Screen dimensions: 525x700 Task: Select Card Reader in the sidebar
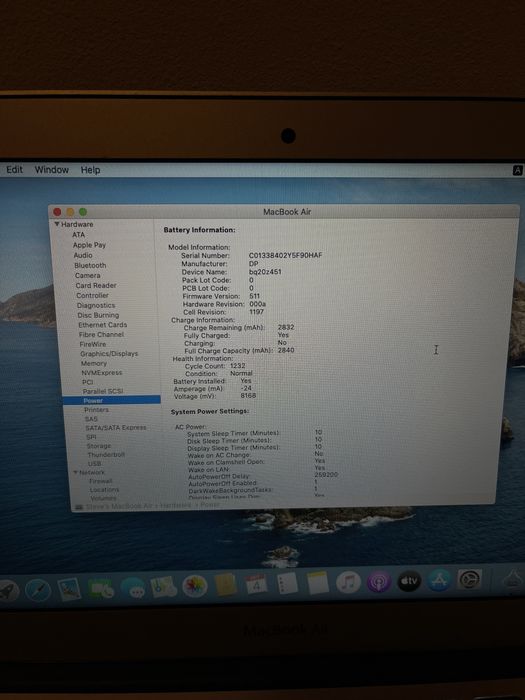point(96,285)
